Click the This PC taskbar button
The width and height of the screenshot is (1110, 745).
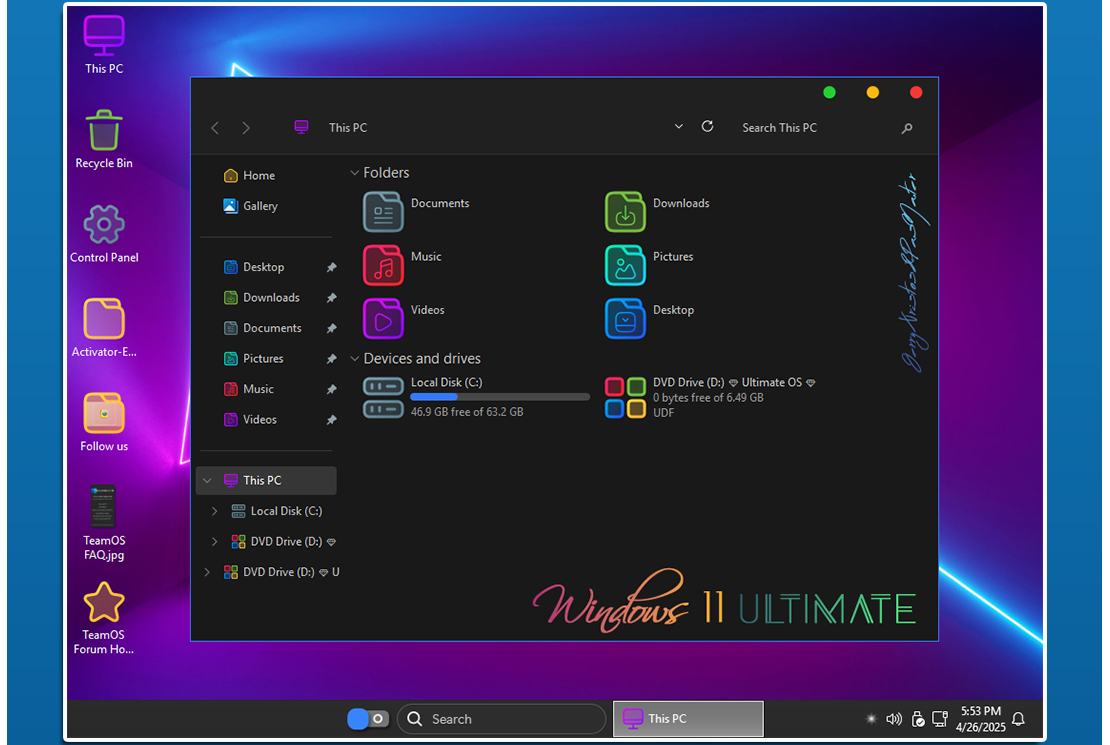(687, 719)
